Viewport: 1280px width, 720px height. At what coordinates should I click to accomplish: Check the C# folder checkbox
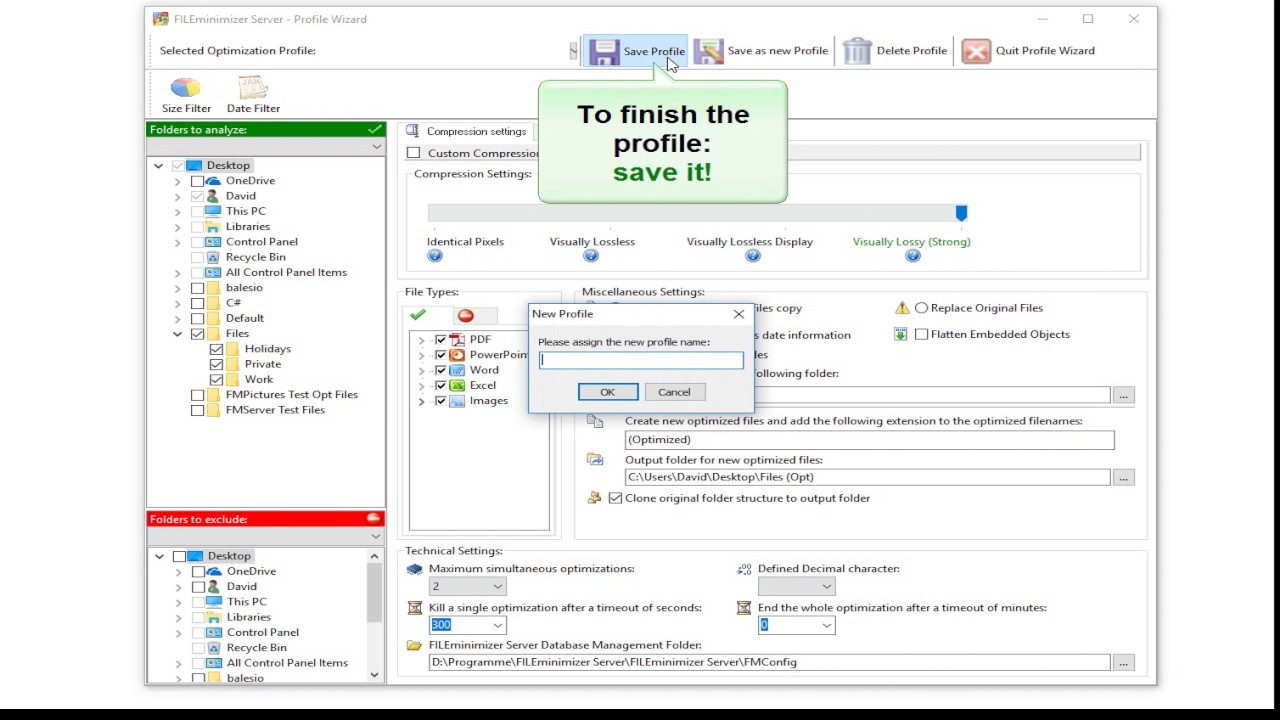pyautogui.click(x=198, y=303)
